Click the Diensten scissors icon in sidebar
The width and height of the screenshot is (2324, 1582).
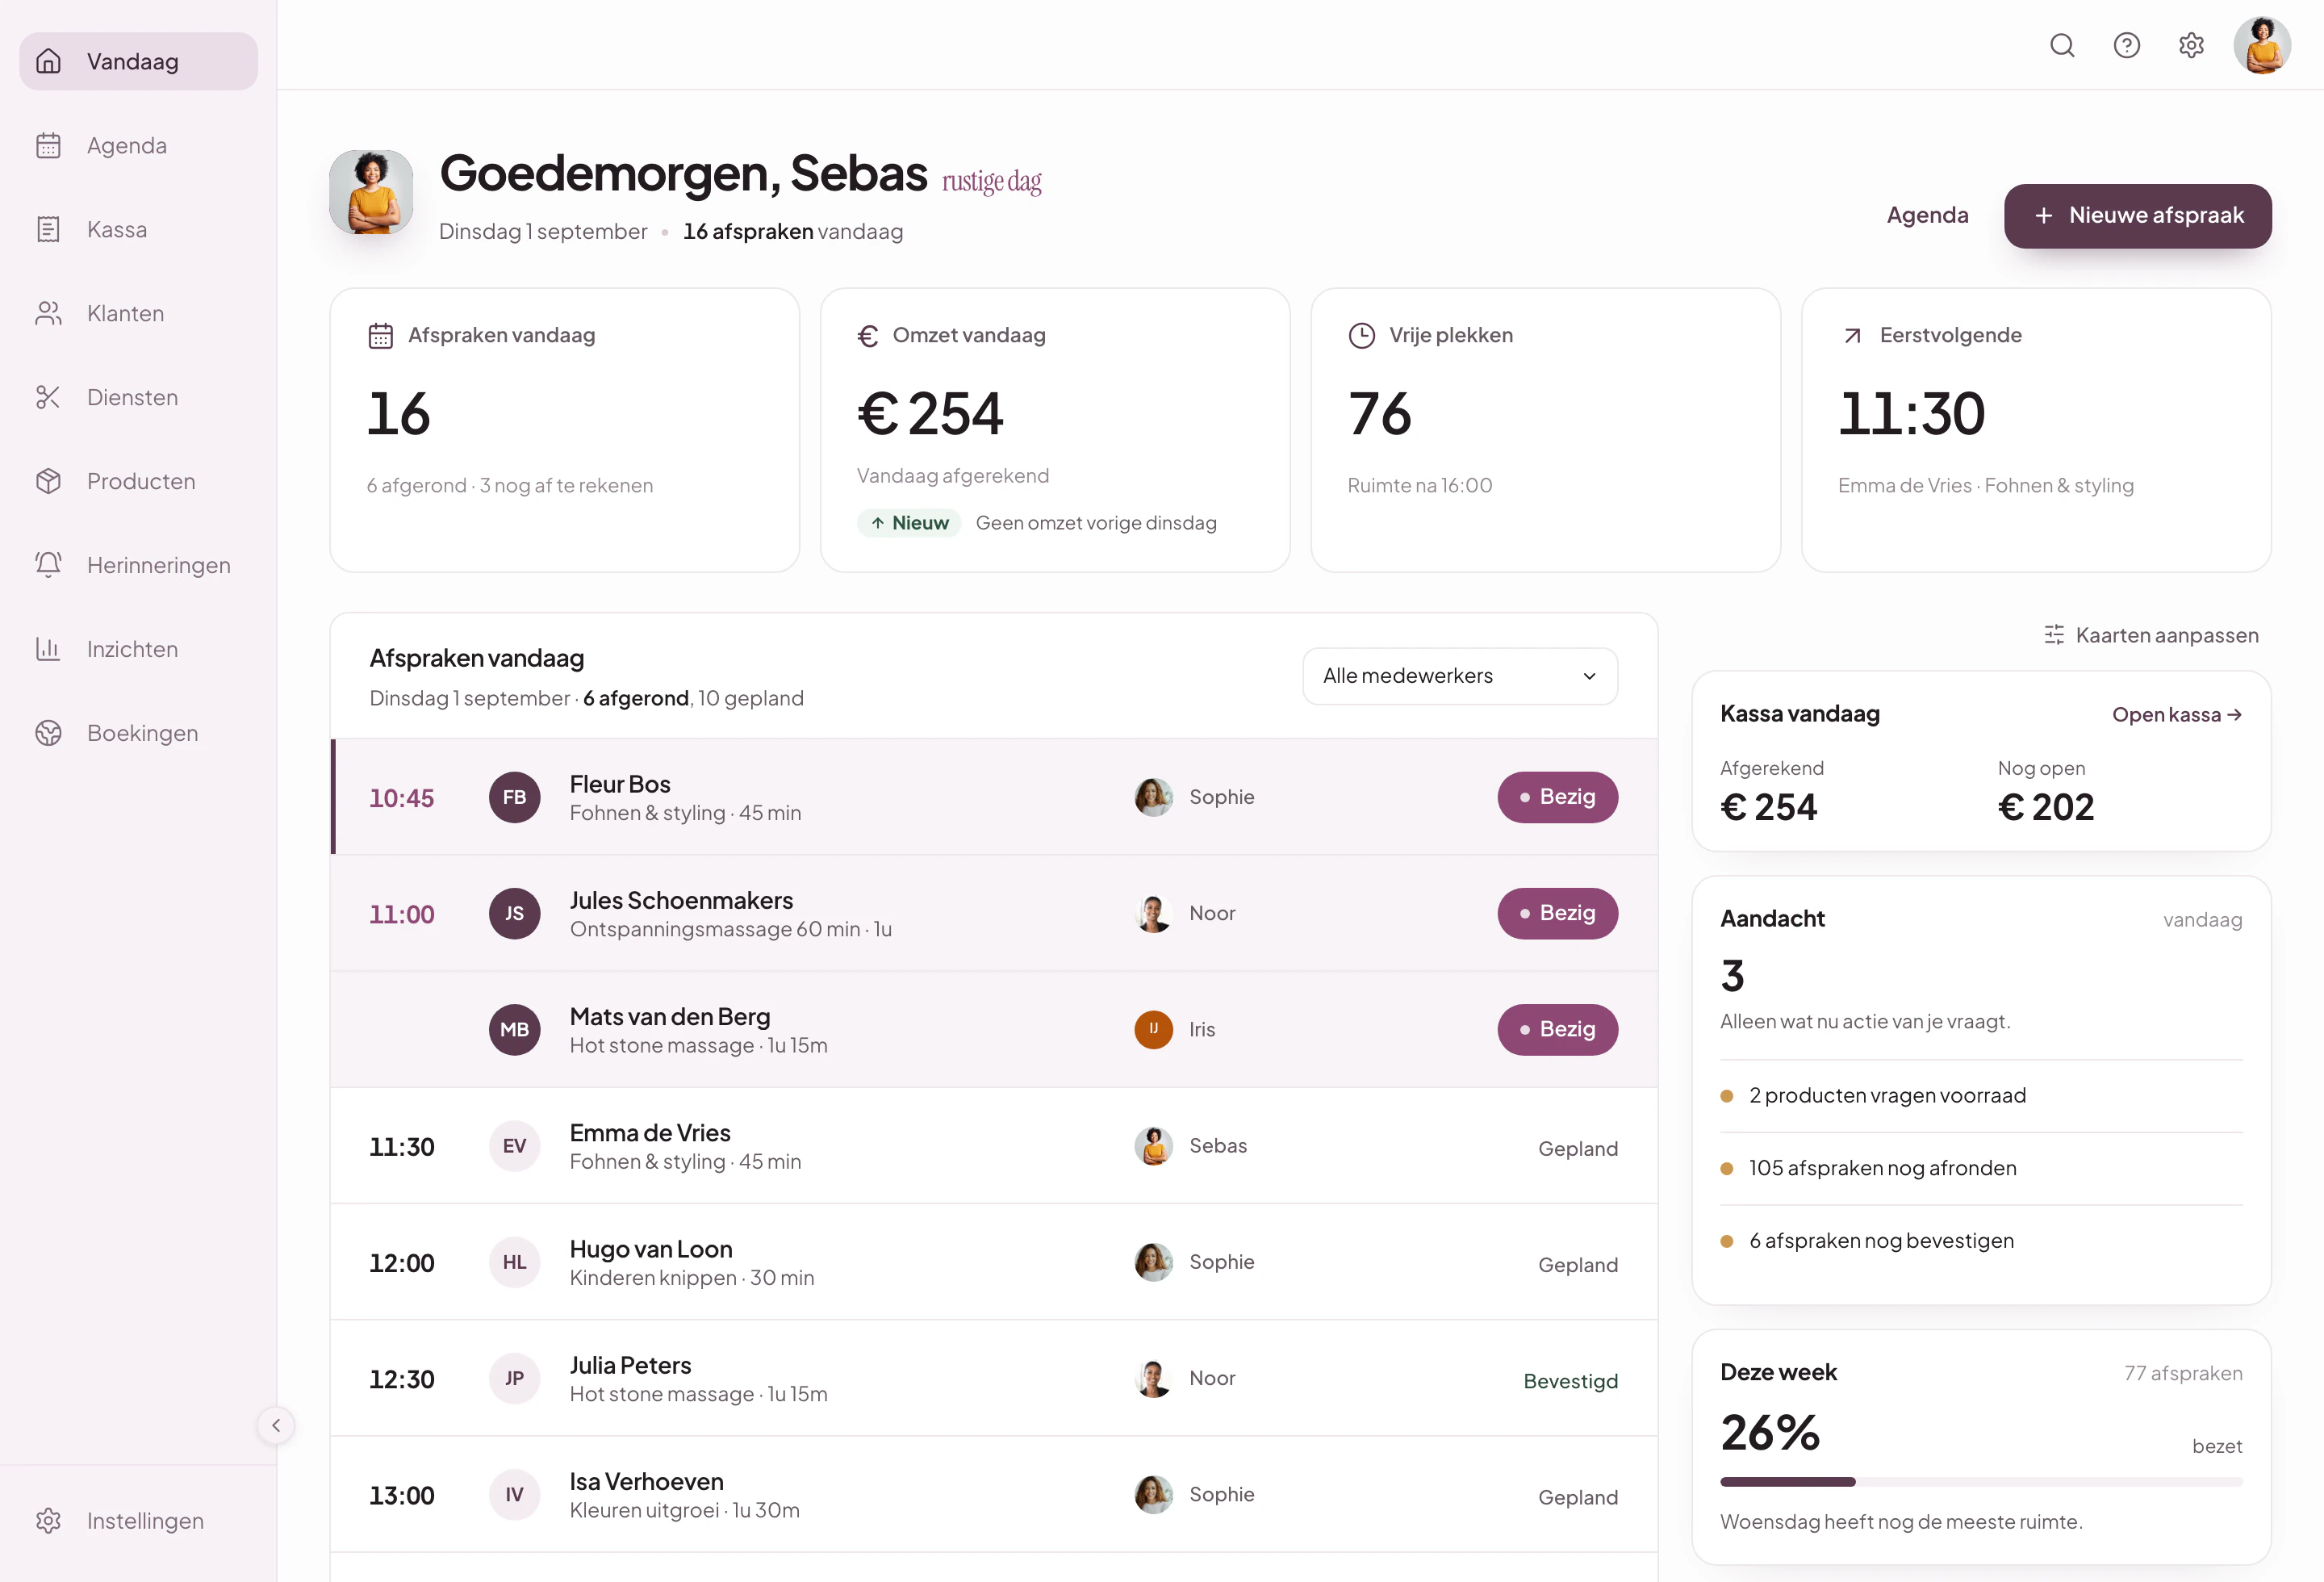48,397
